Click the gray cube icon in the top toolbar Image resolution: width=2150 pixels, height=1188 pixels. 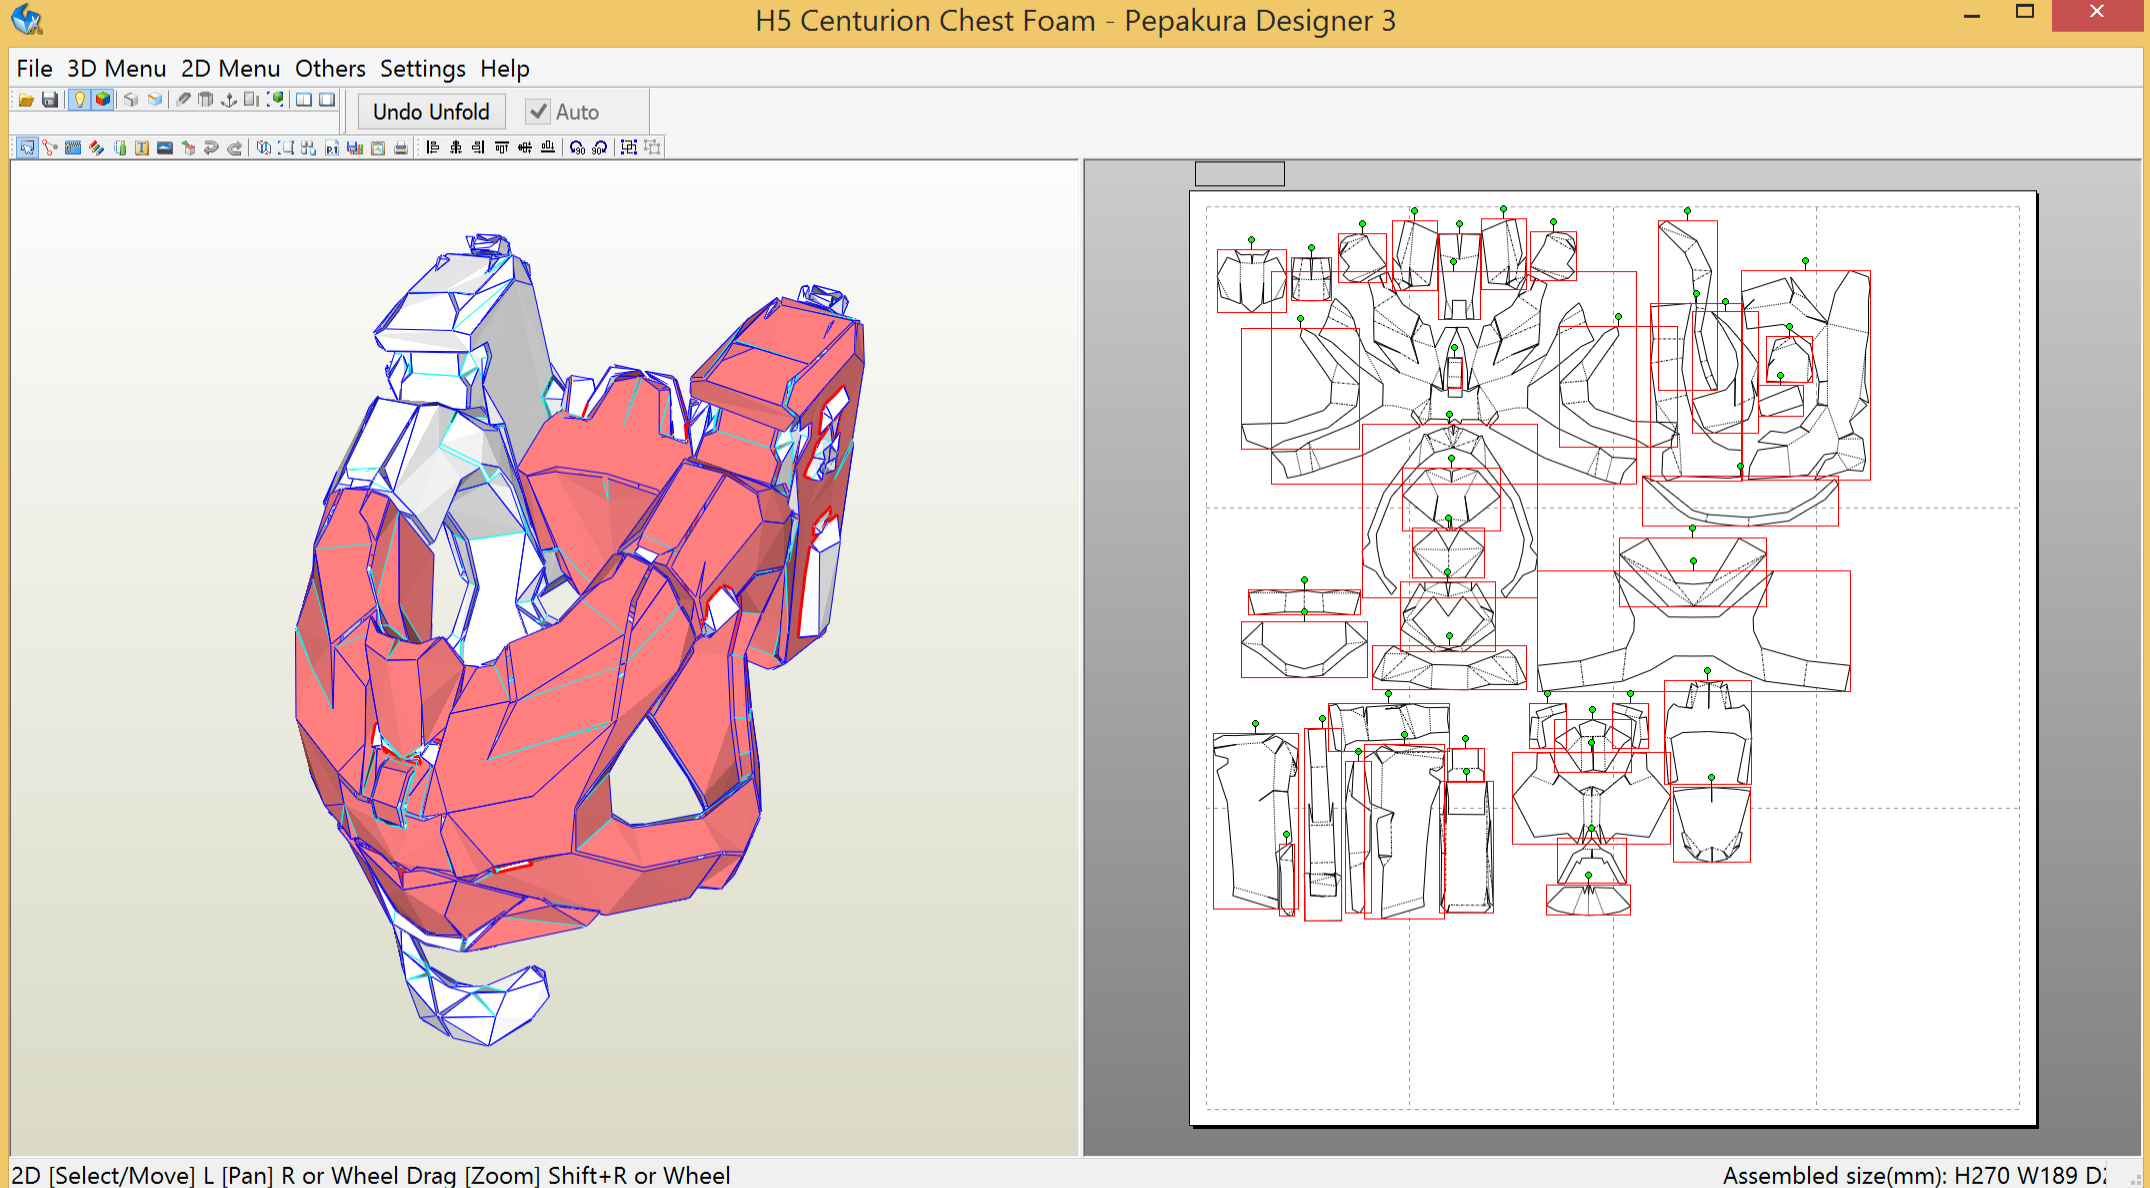point(130,100)
